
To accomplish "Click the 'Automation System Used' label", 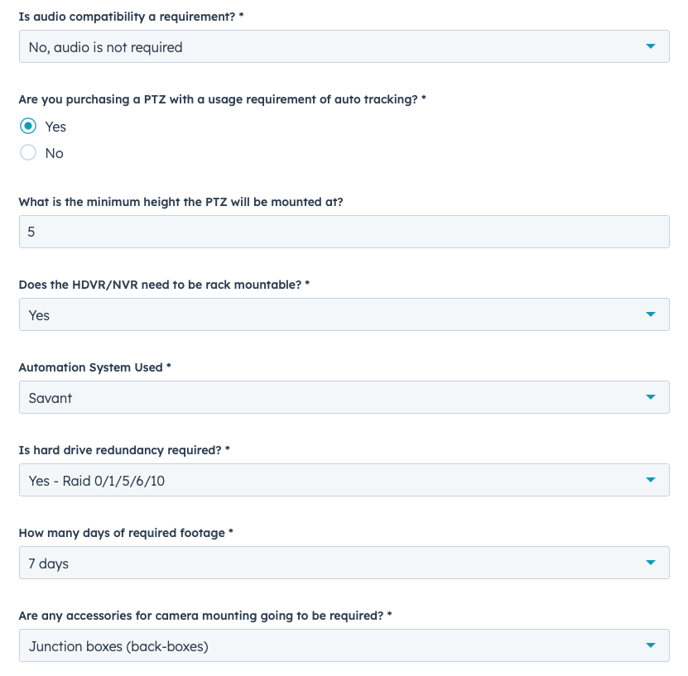I will (x=92, y=367).
